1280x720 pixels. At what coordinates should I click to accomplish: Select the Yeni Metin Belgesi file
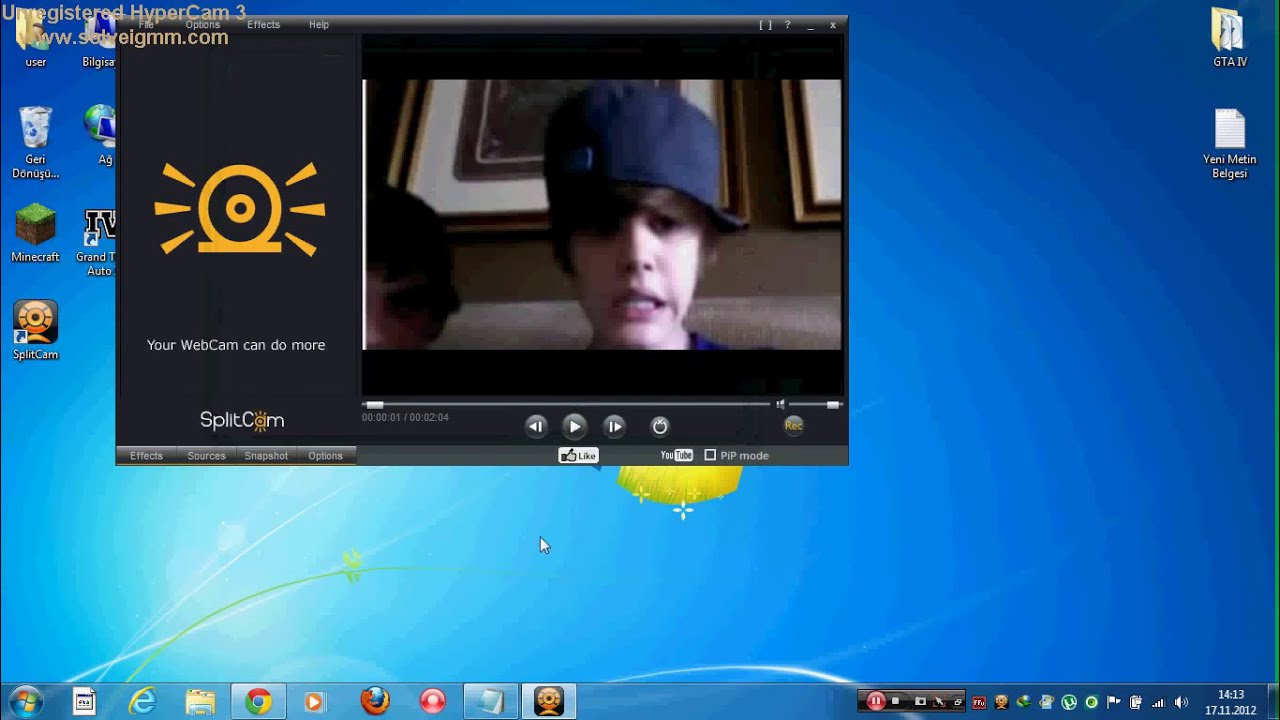point(1229,143)
